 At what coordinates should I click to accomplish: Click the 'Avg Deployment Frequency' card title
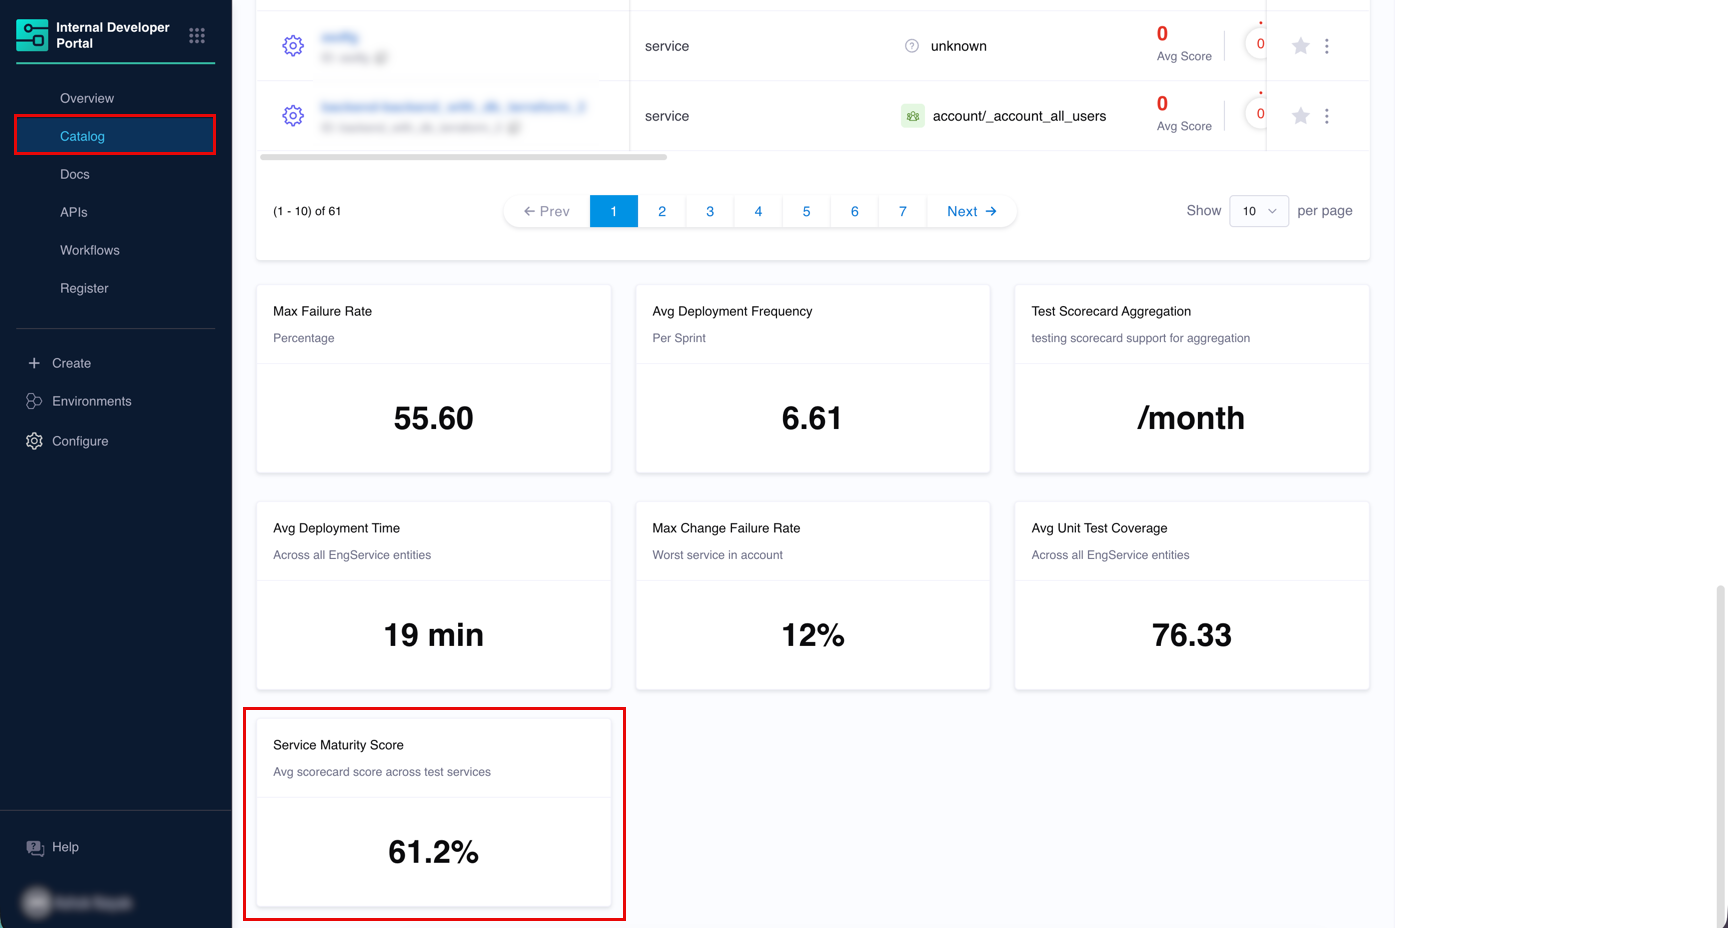tap(732, 311)
